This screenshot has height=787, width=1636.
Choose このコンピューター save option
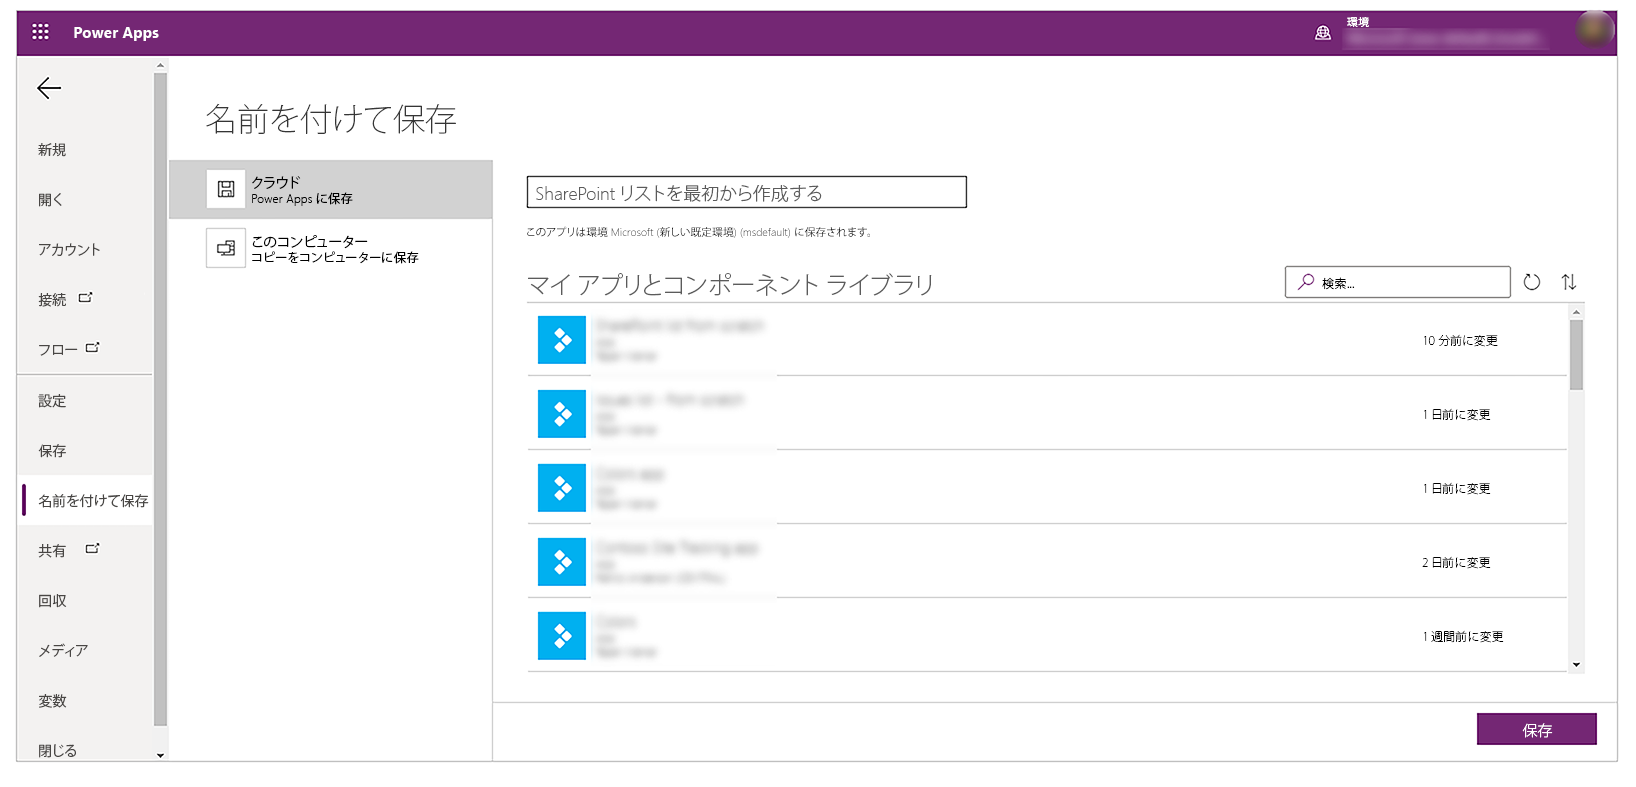331,248
